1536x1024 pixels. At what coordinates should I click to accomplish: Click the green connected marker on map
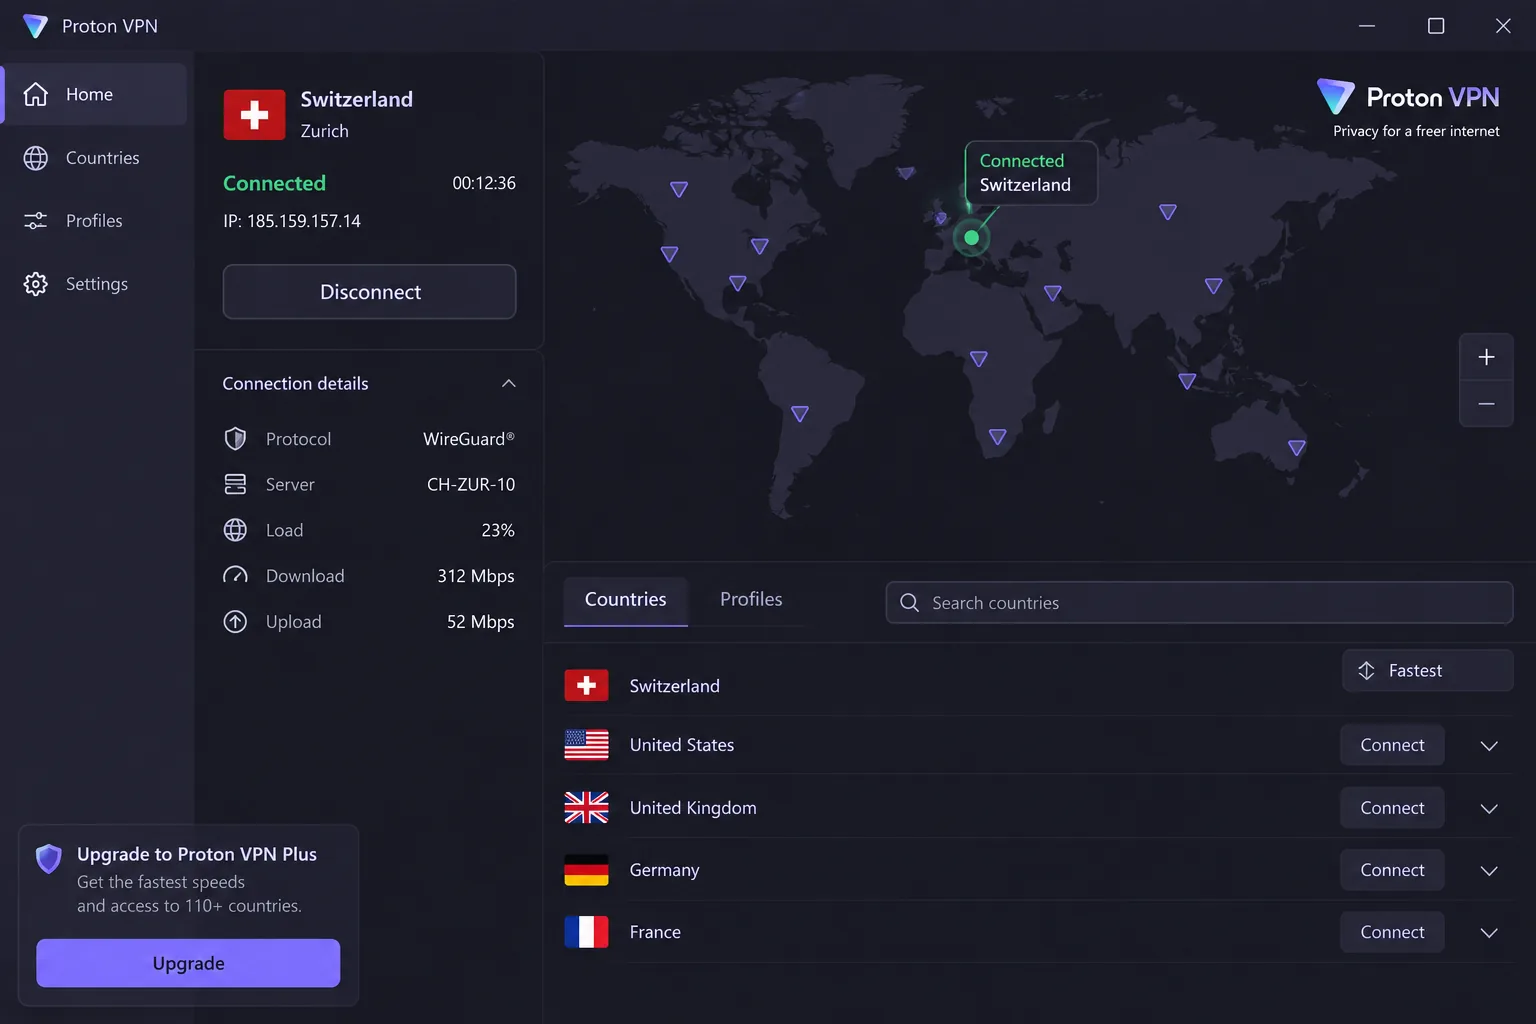(971, 238)
